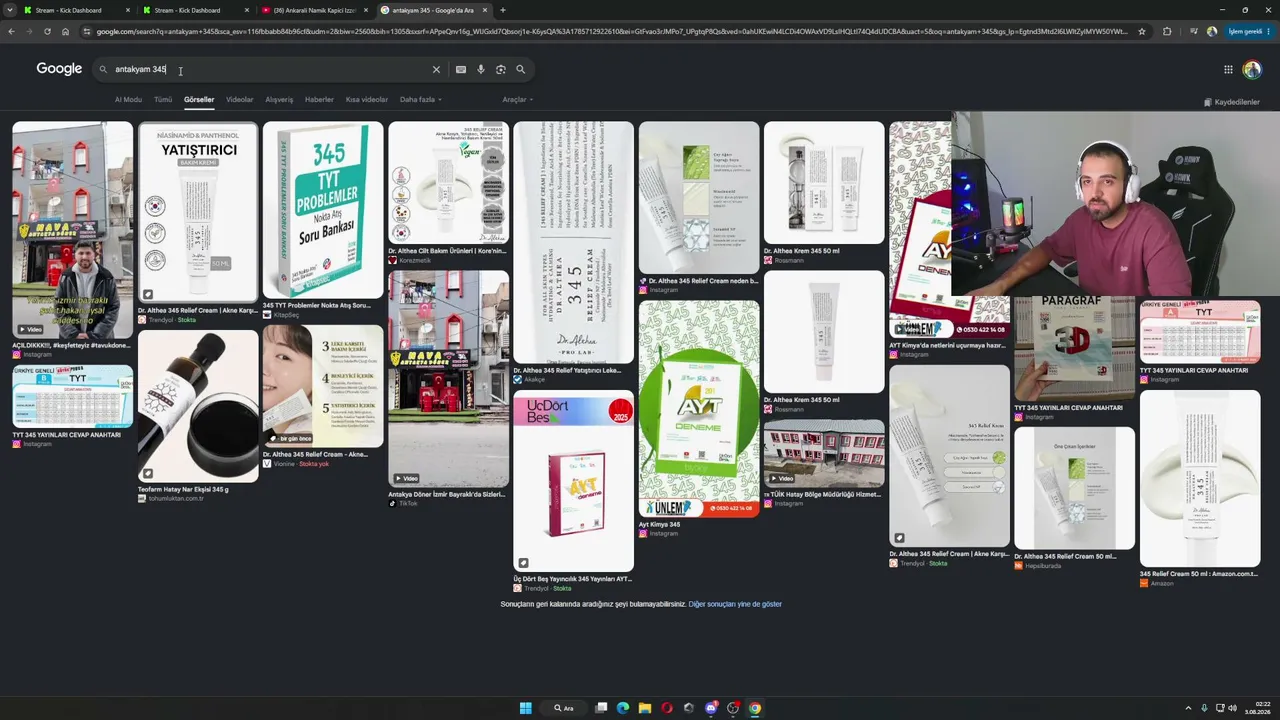
Task: Go back to the previous page
Action: [x=11, y=31]
